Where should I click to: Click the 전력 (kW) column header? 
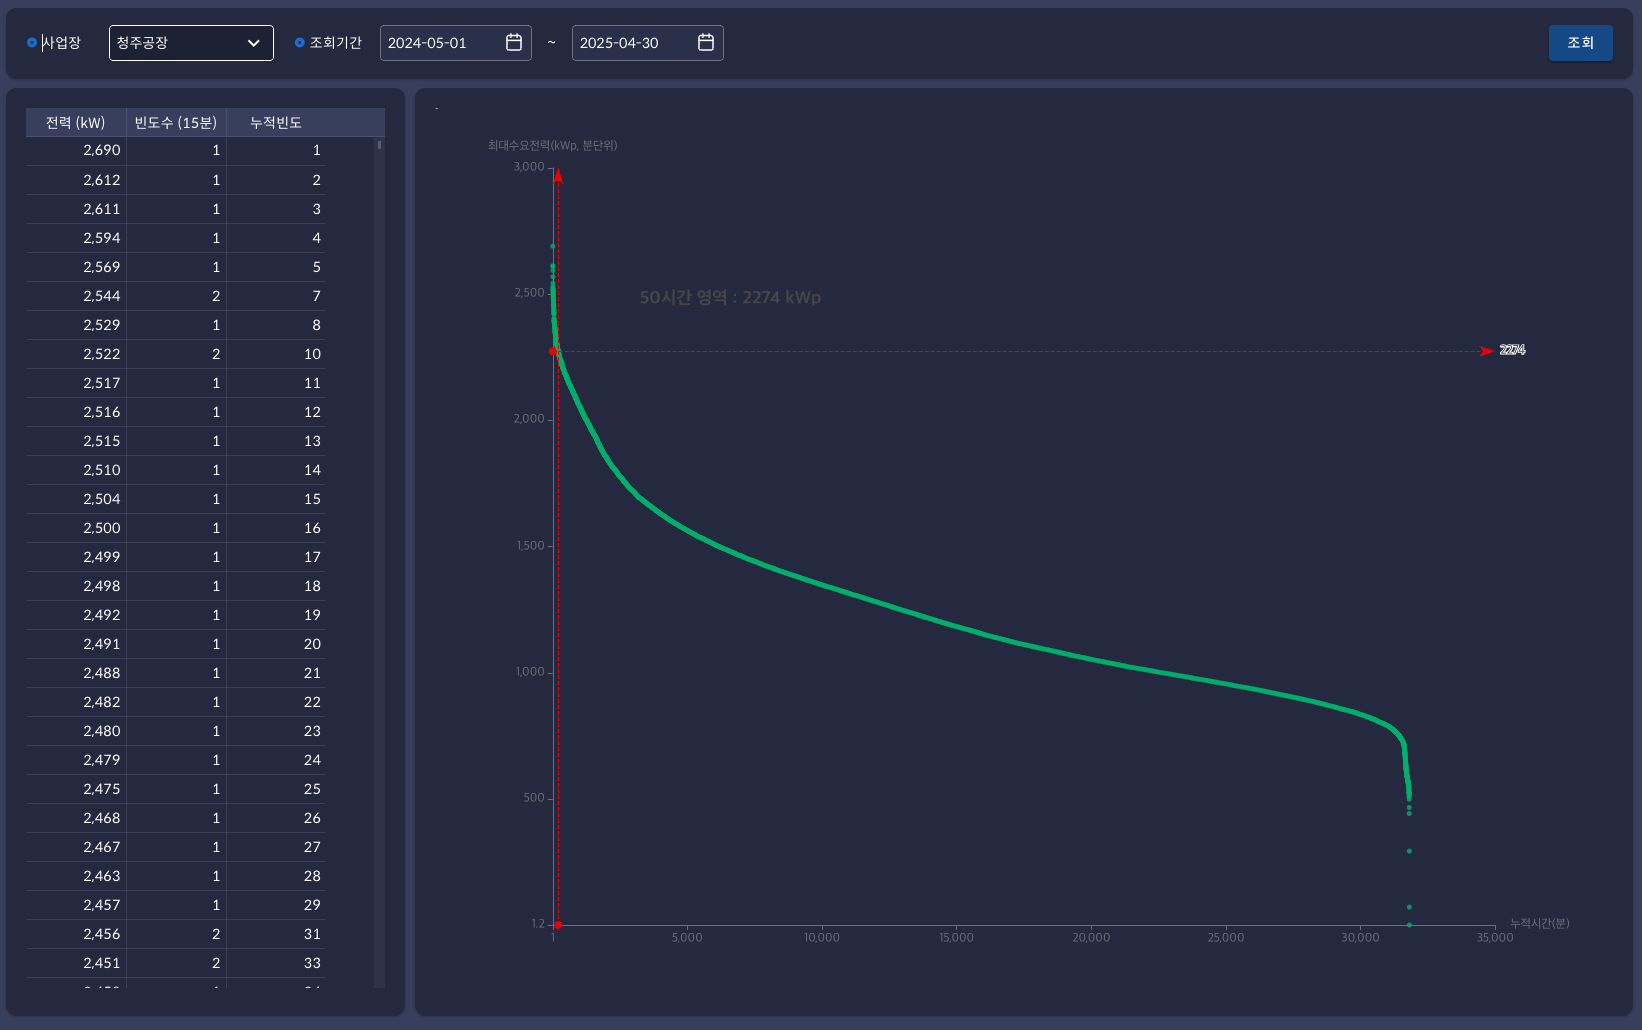76,122
